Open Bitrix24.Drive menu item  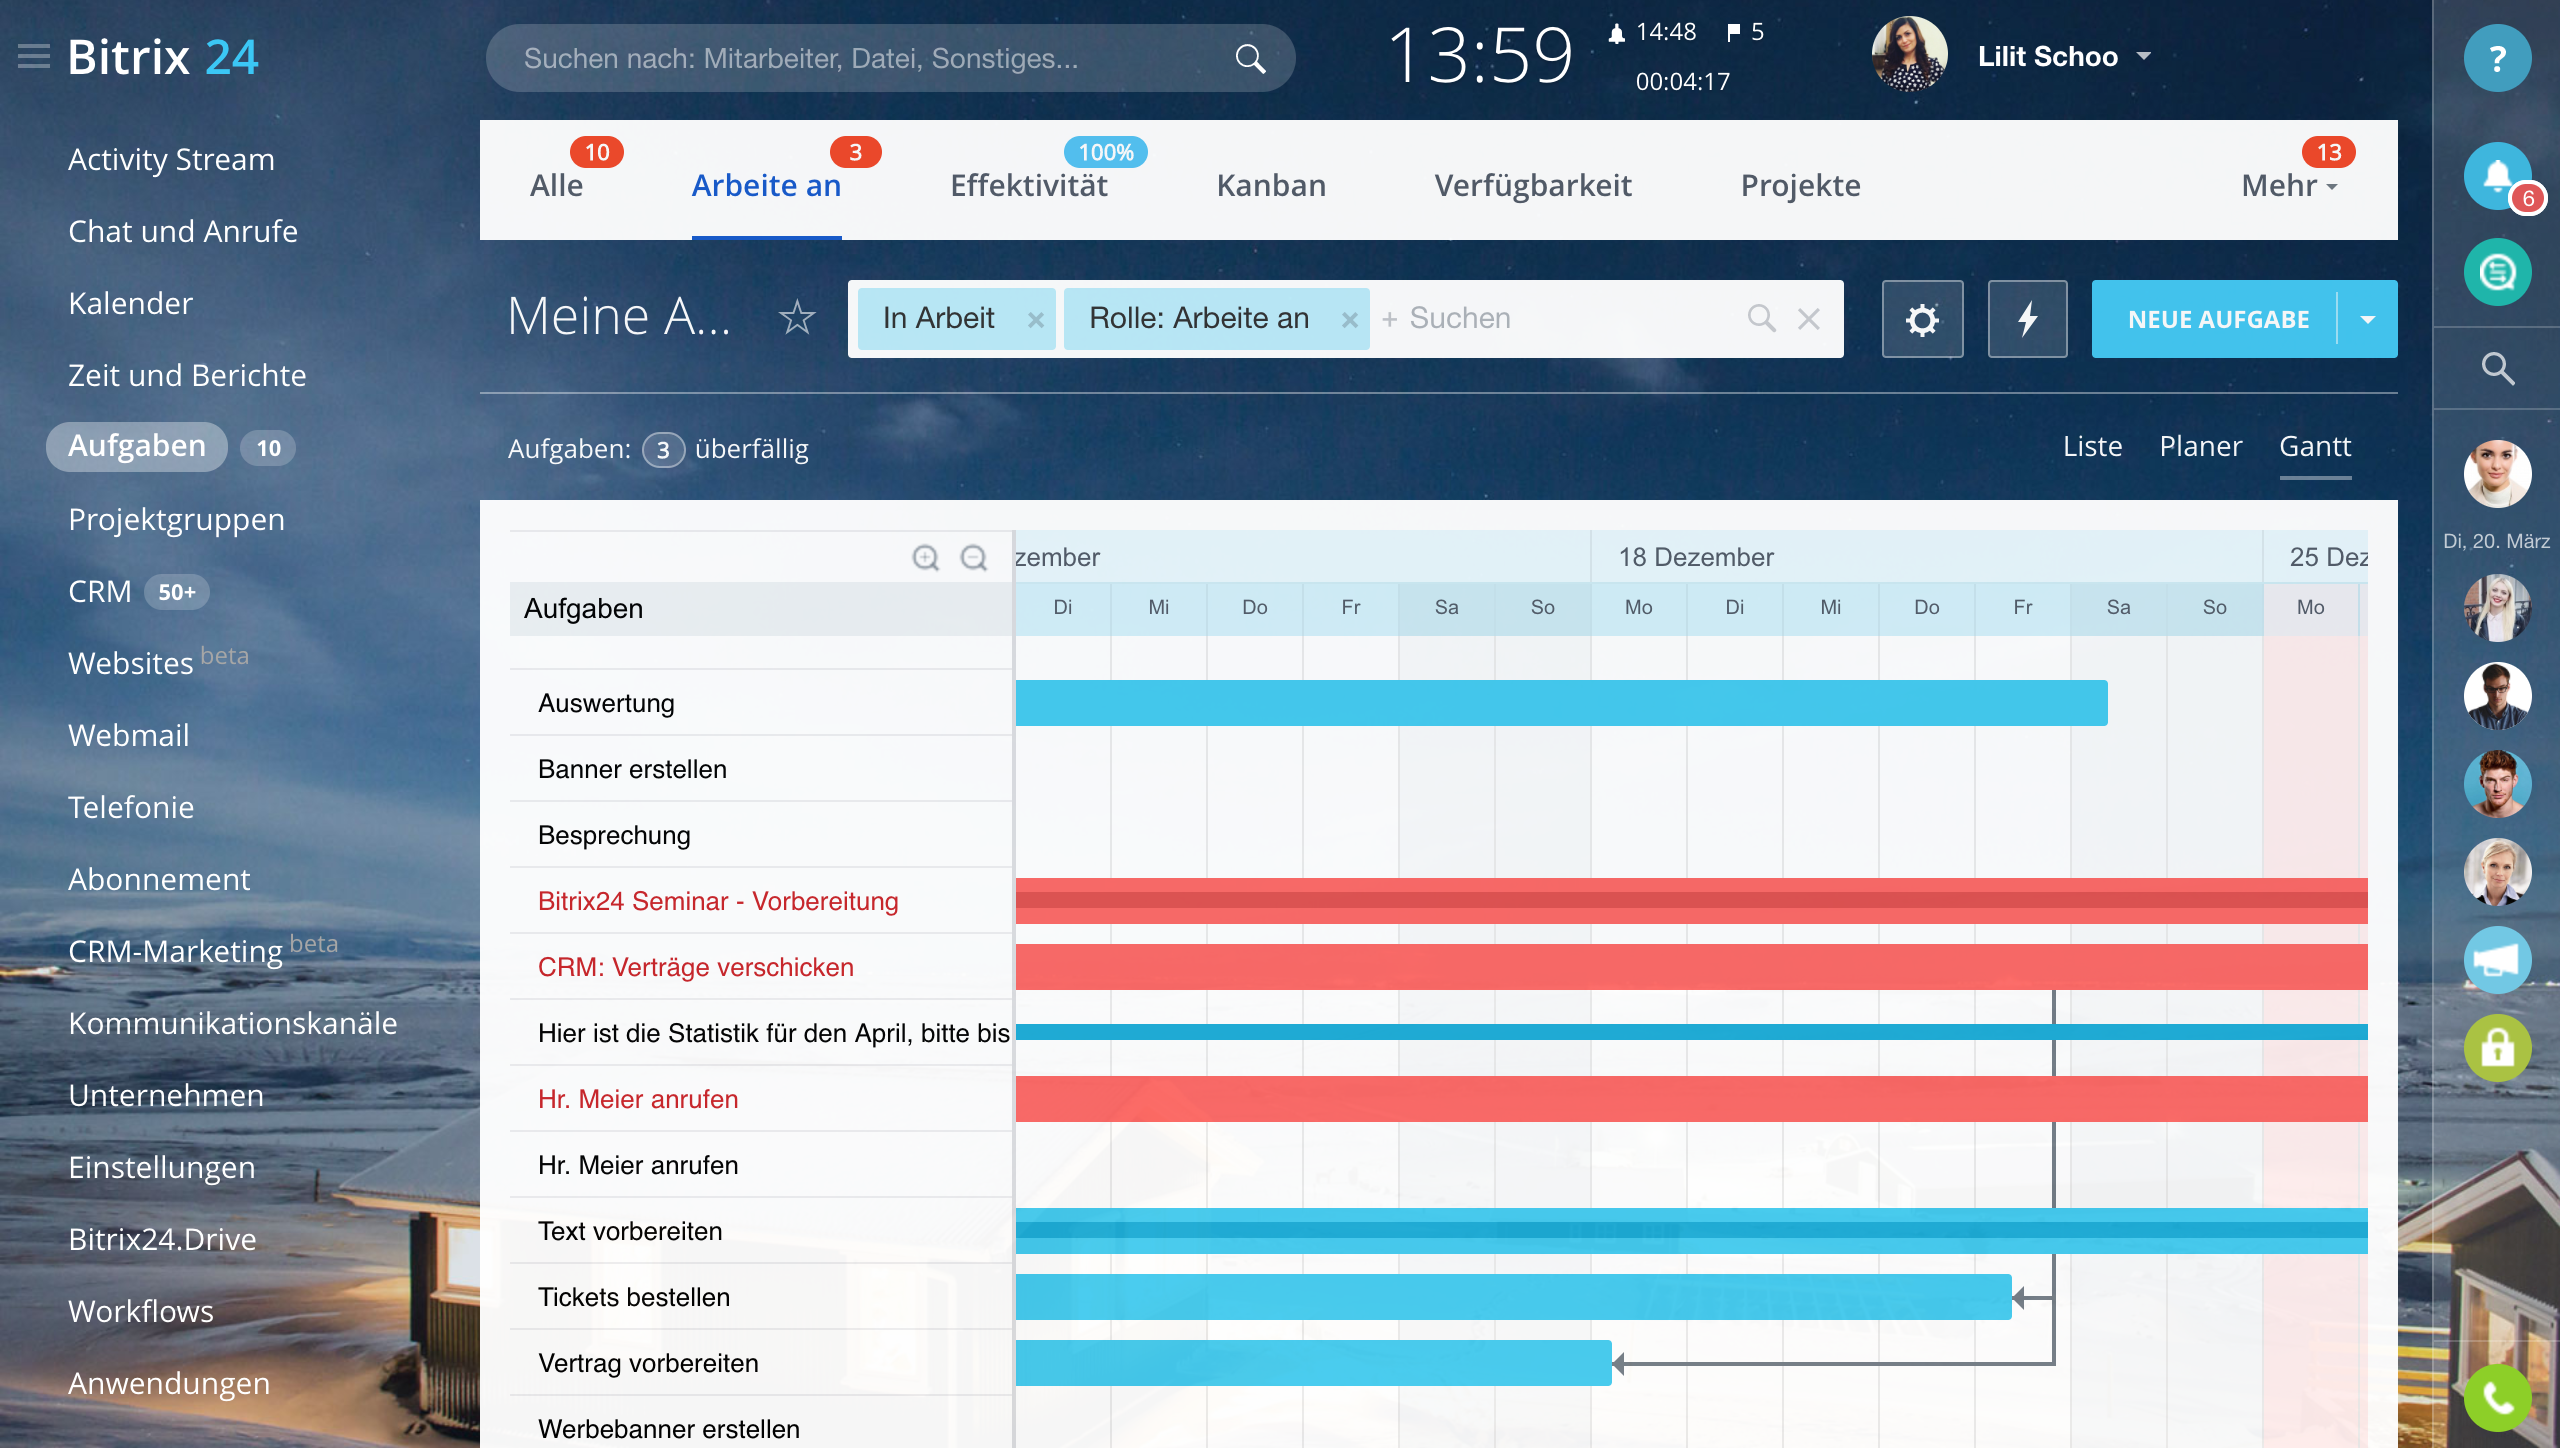coord(162,1239)
